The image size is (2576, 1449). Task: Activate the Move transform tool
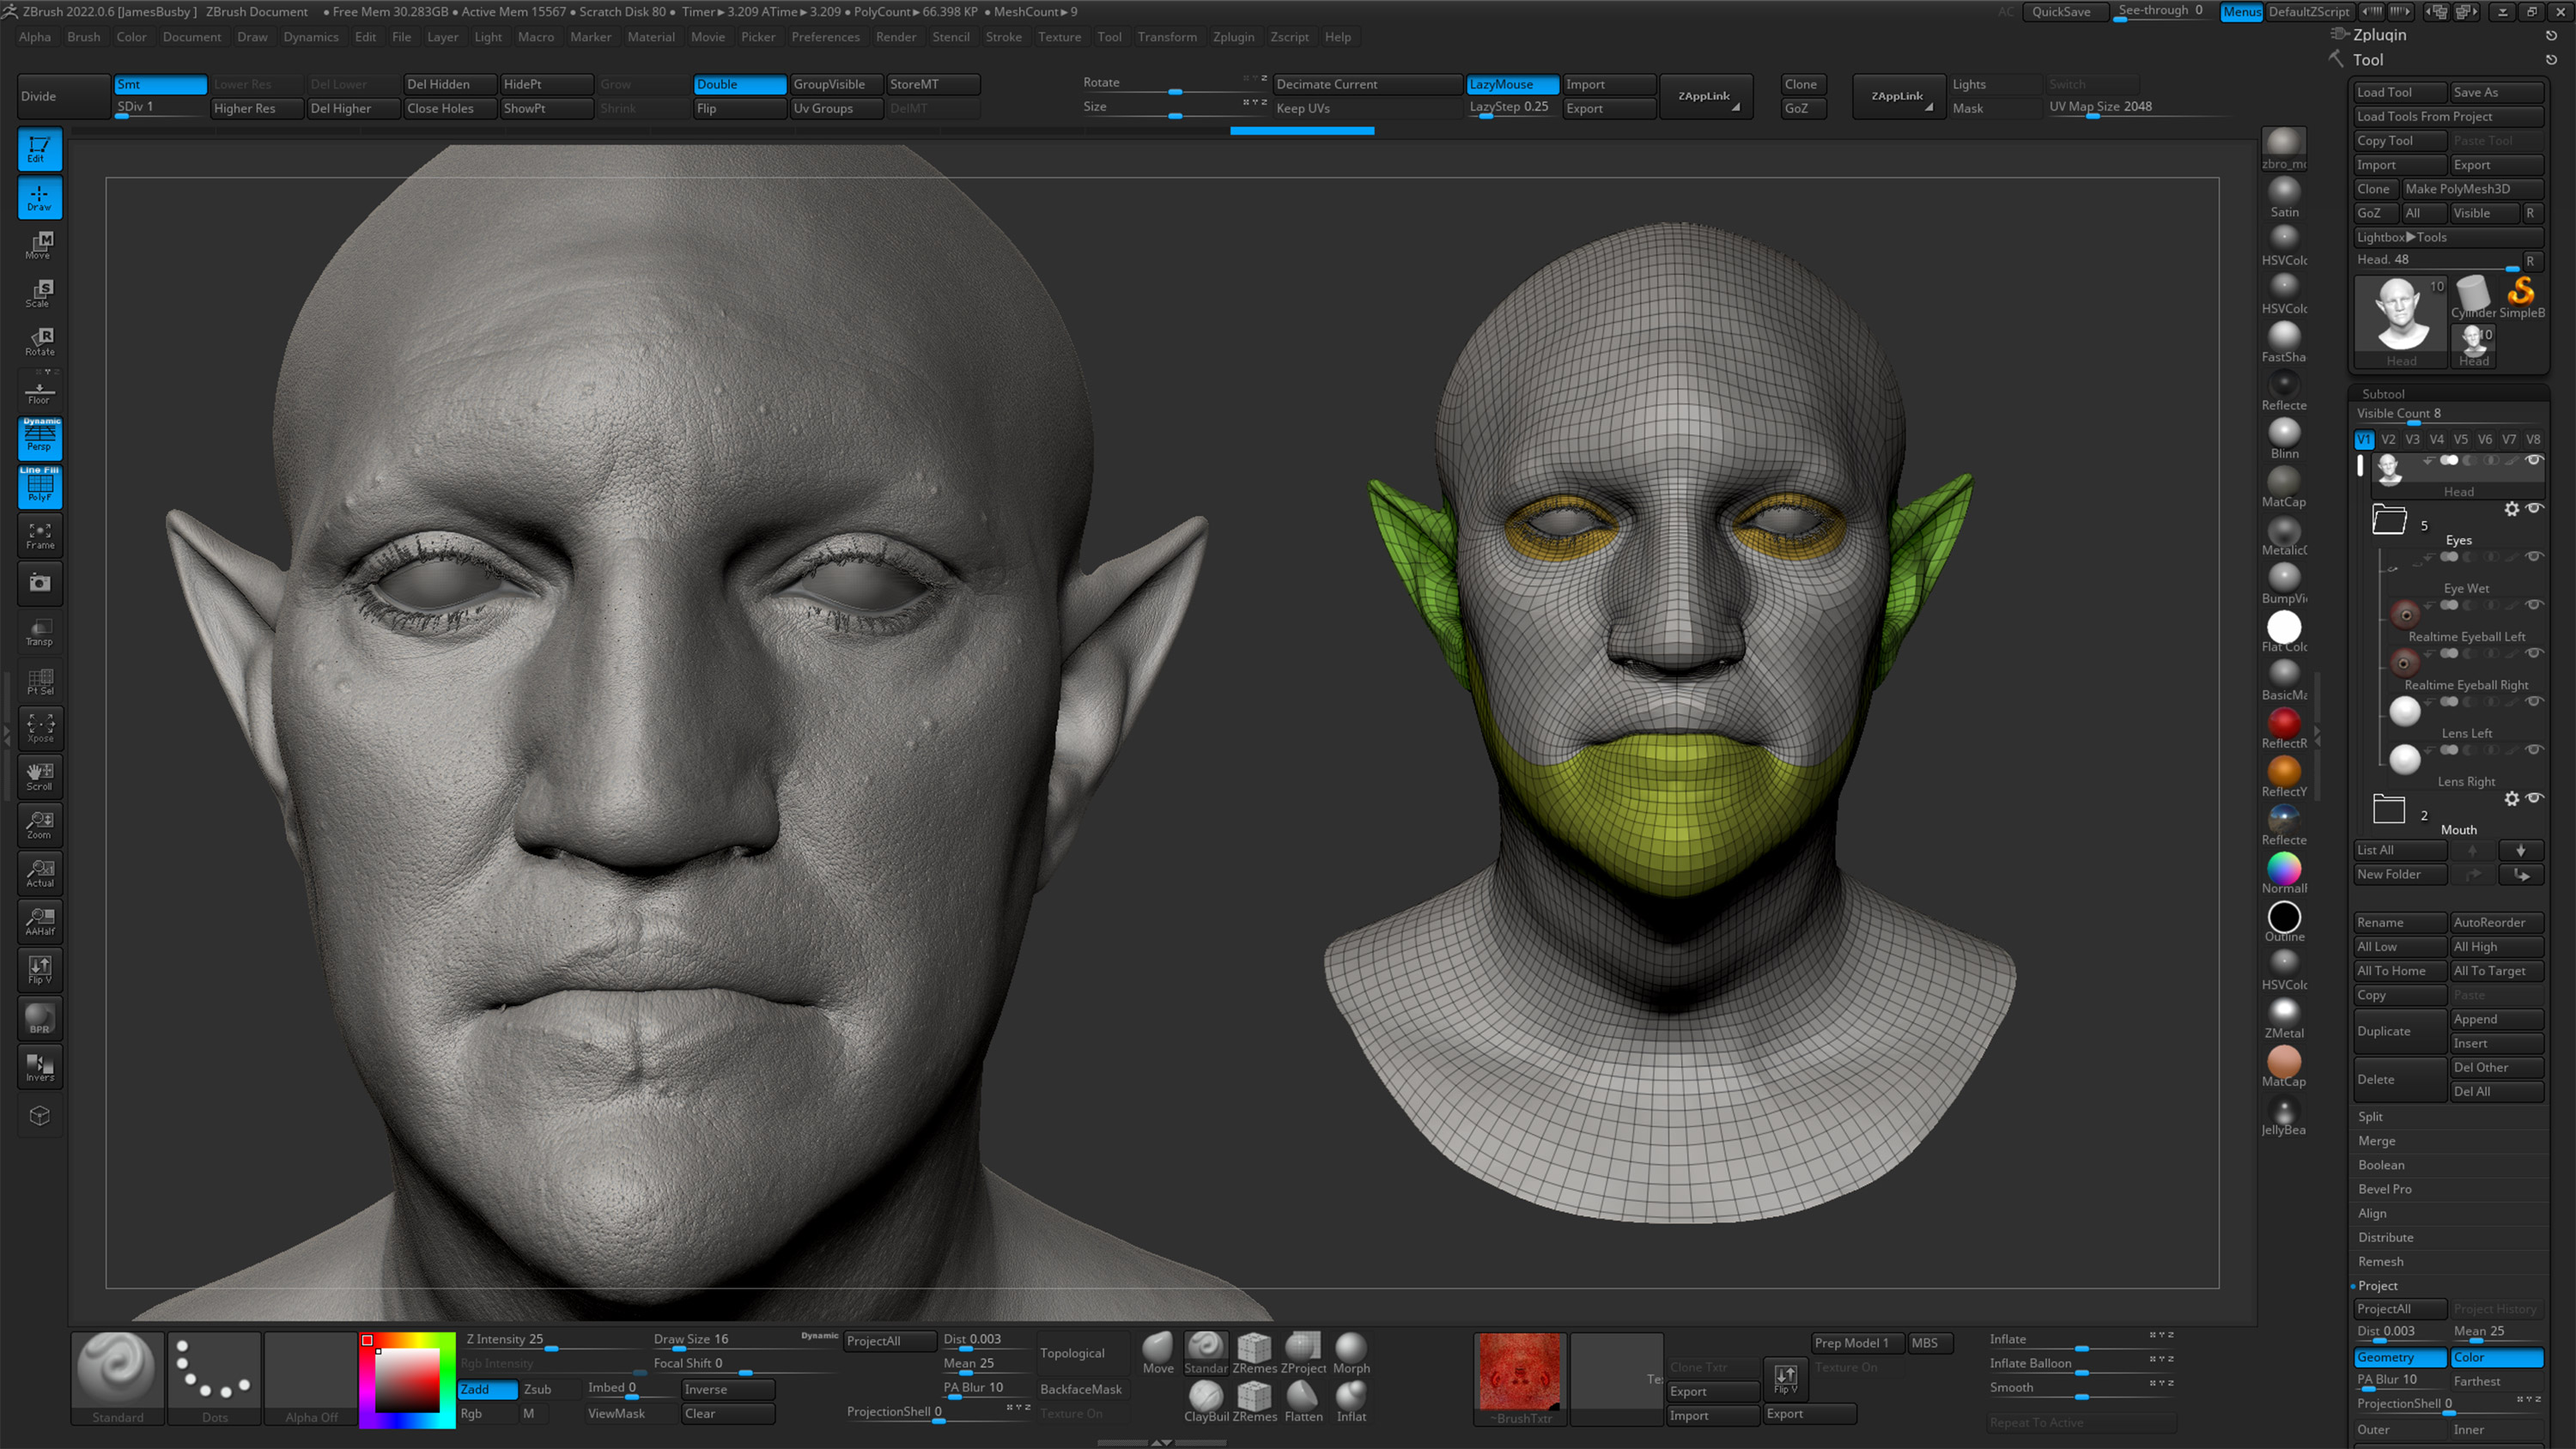click(x=40, y=245)
